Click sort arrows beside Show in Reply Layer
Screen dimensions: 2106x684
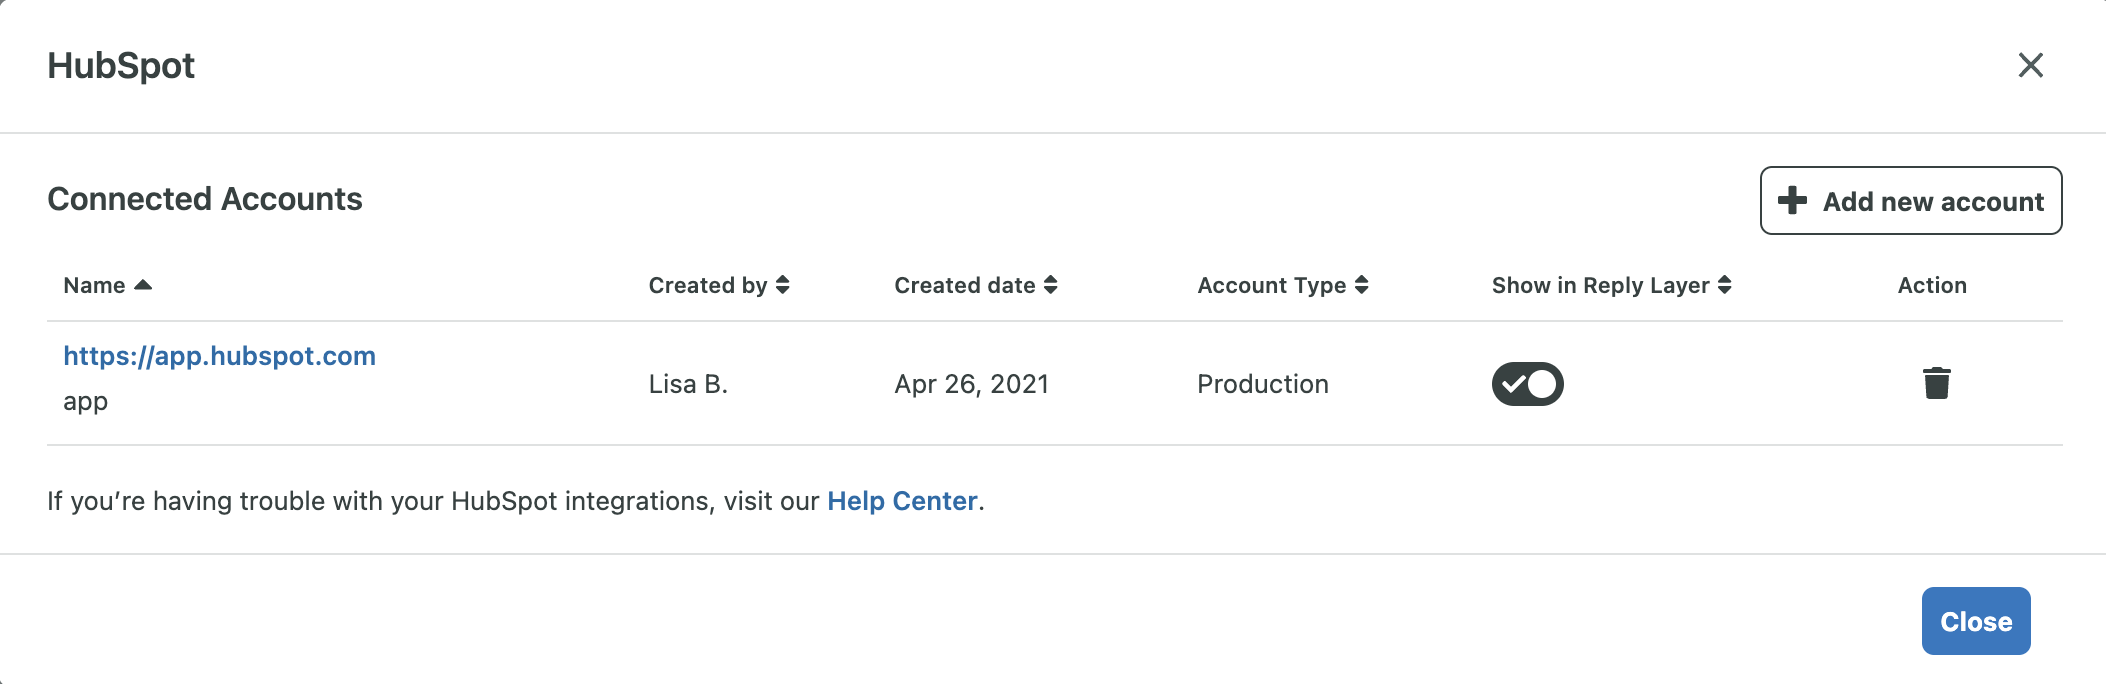coord(1724,285)
